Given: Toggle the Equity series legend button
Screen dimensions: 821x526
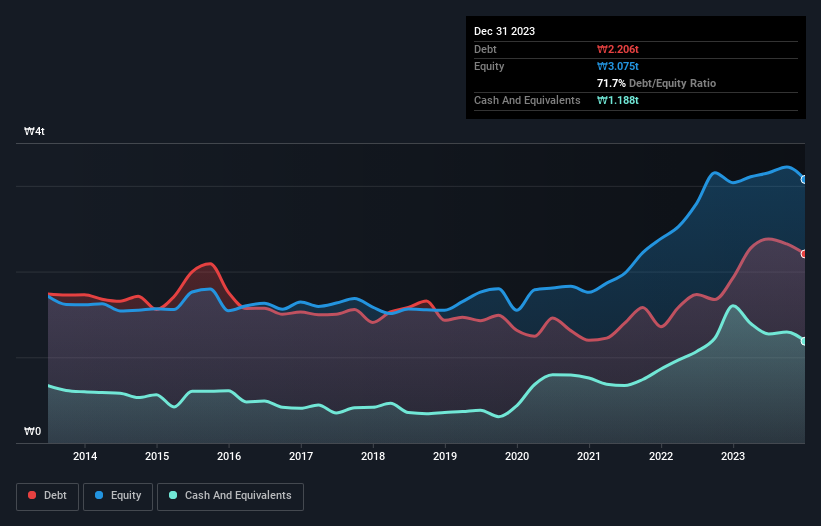Looking at the screenshot, I should point(118,497).
